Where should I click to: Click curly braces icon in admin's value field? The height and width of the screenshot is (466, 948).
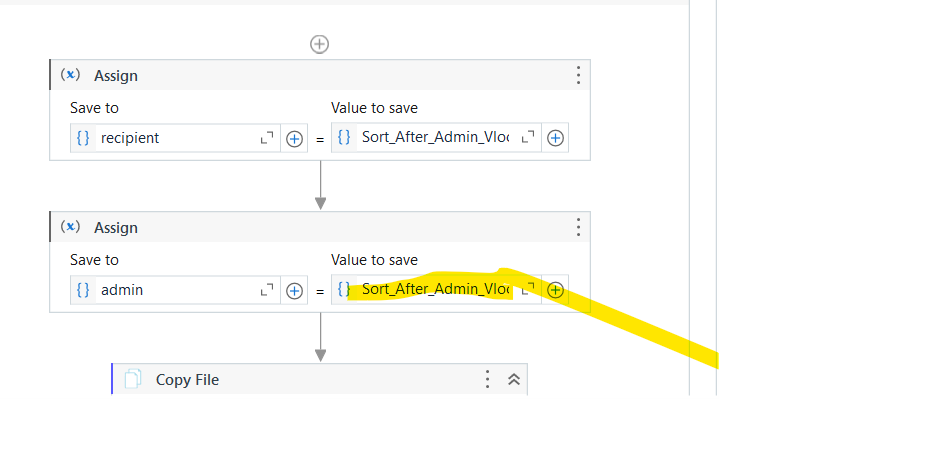[x=344, y=290]
